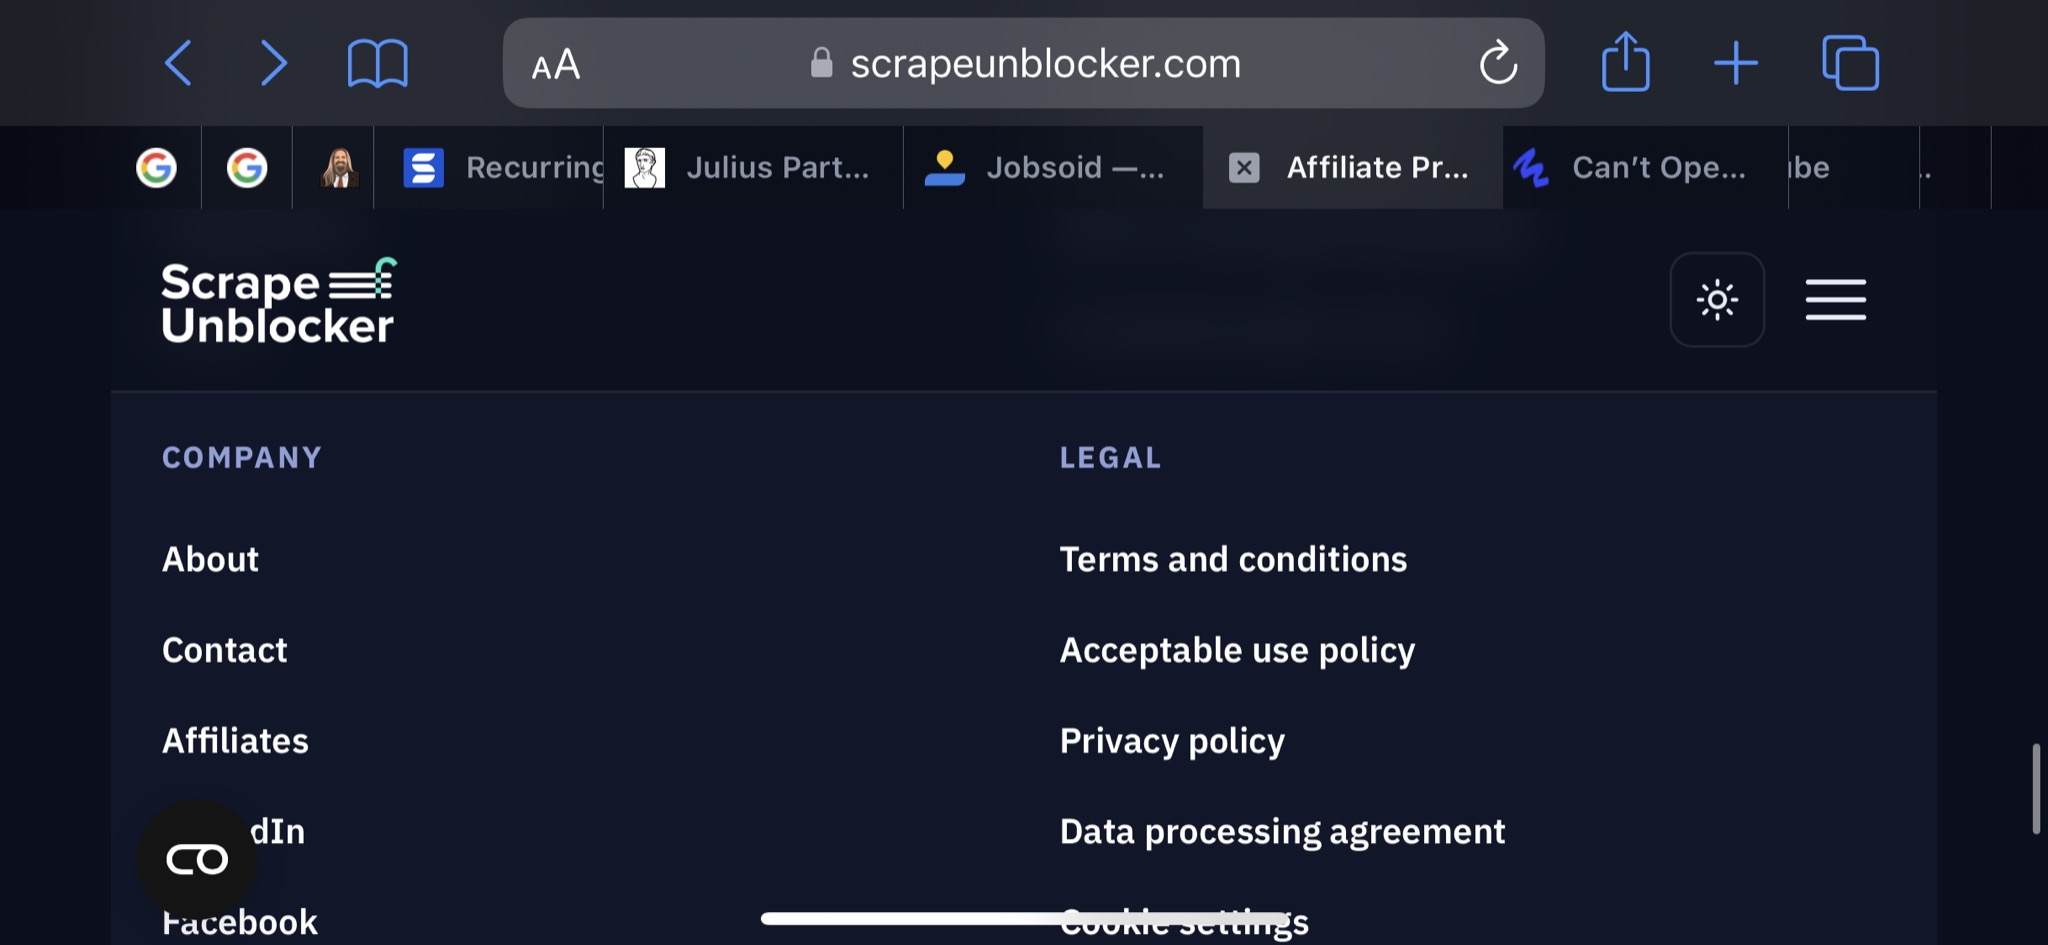The width and height of the screenshot is (2048, 945).
Task: Add a new tab with the plus icon
Action: click(1736, 63)
